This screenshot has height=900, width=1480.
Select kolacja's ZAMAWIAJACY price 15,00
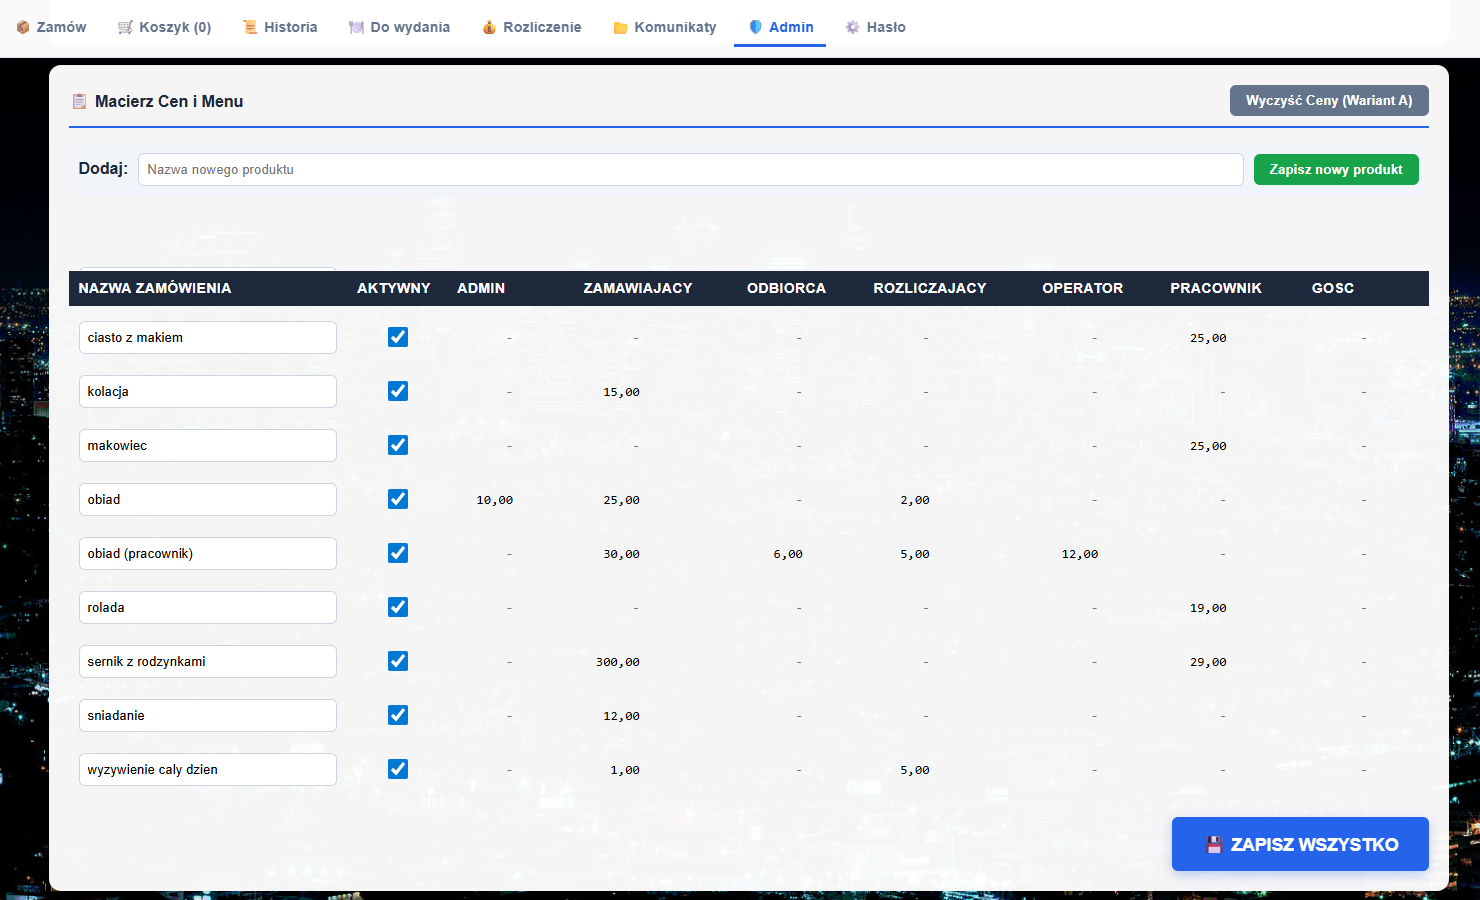pyautogui.click(x=622, y=392)
